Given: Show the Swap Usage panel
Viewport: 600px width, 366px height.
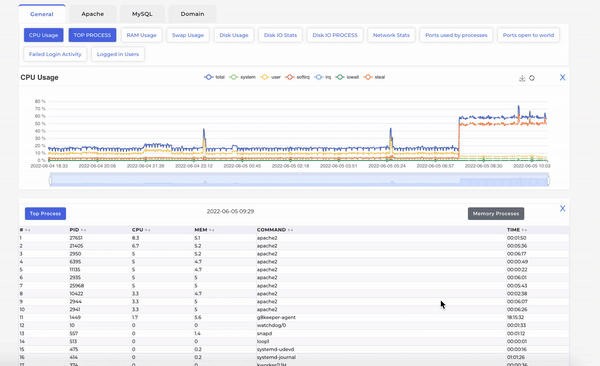Looking at the screenshot, I should [188, 35].
